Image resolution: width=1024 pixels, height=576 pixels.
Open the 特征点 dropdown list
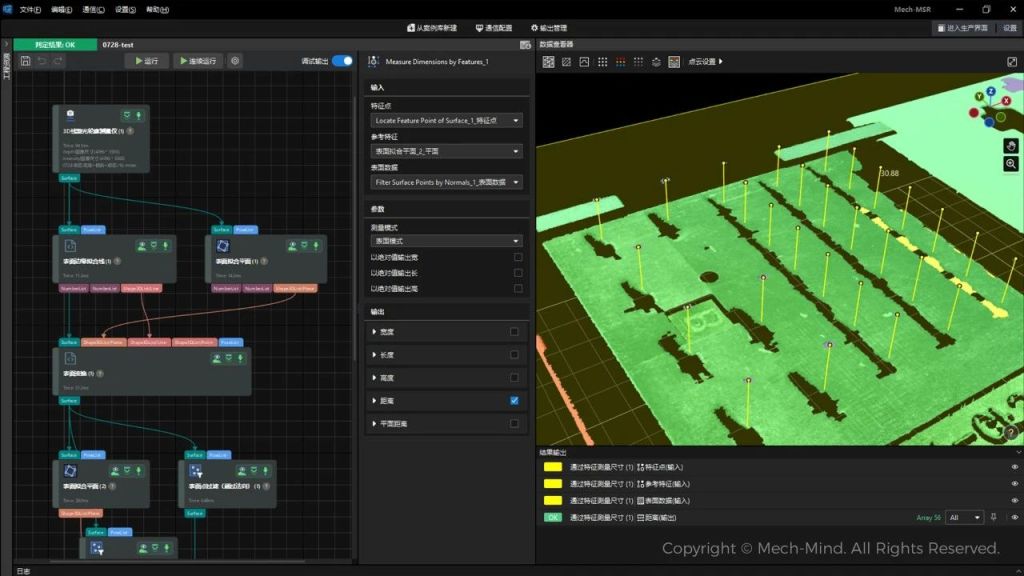[x=446, y=121]
